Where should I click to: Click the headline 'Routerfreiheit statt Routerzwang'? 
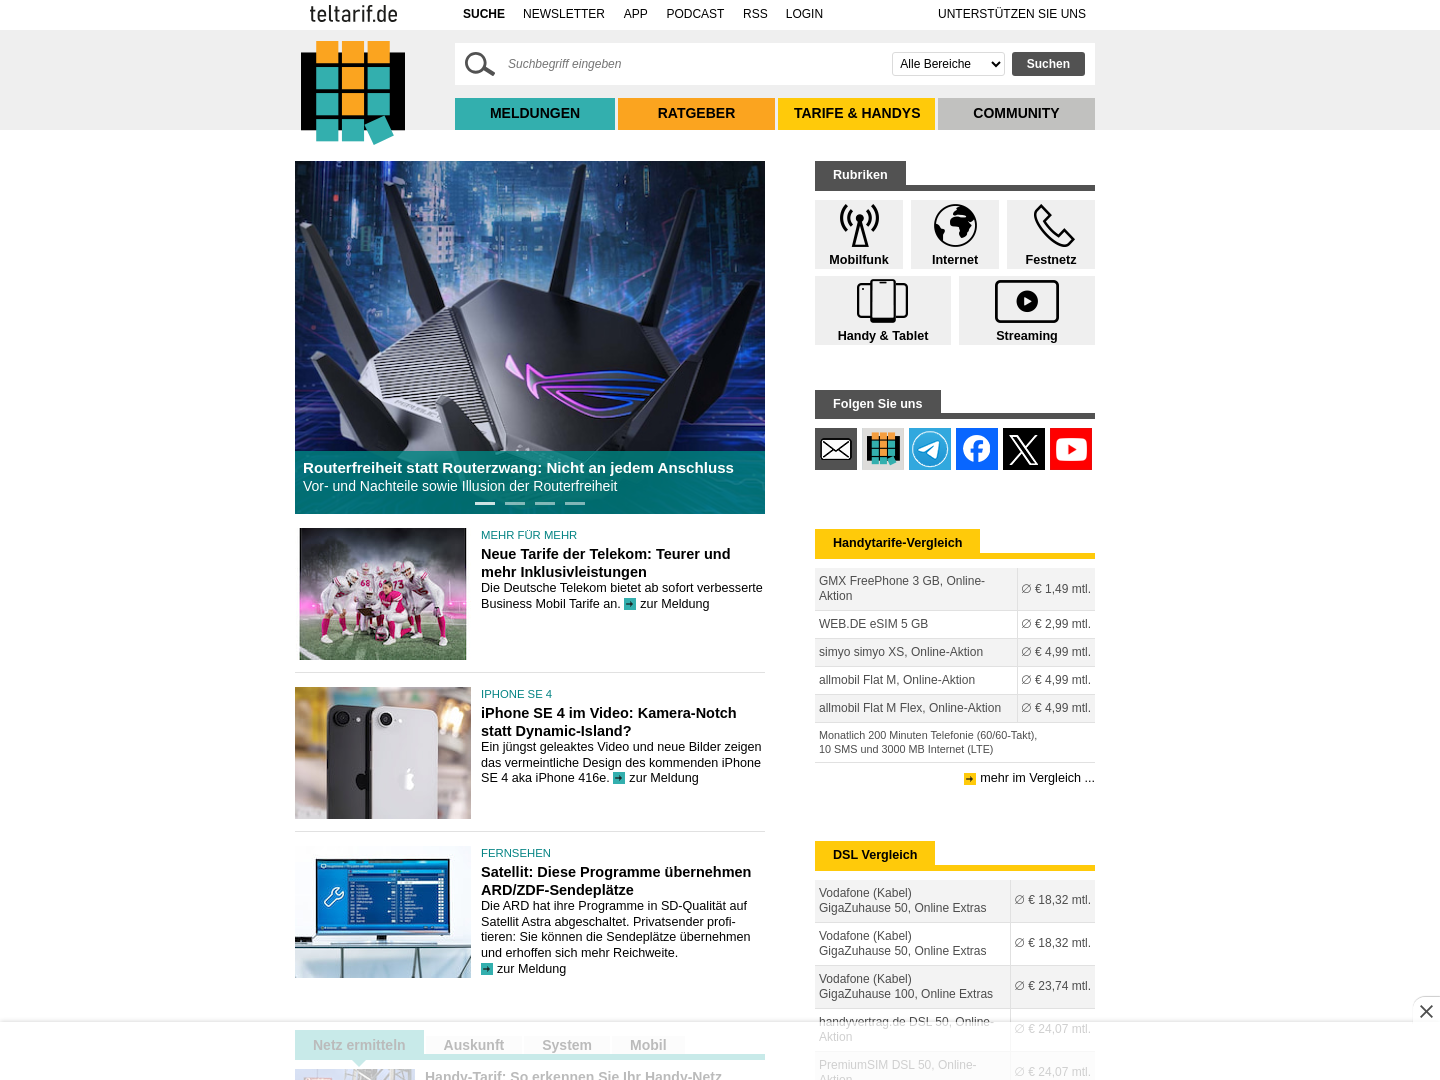(x=518, y=468)
